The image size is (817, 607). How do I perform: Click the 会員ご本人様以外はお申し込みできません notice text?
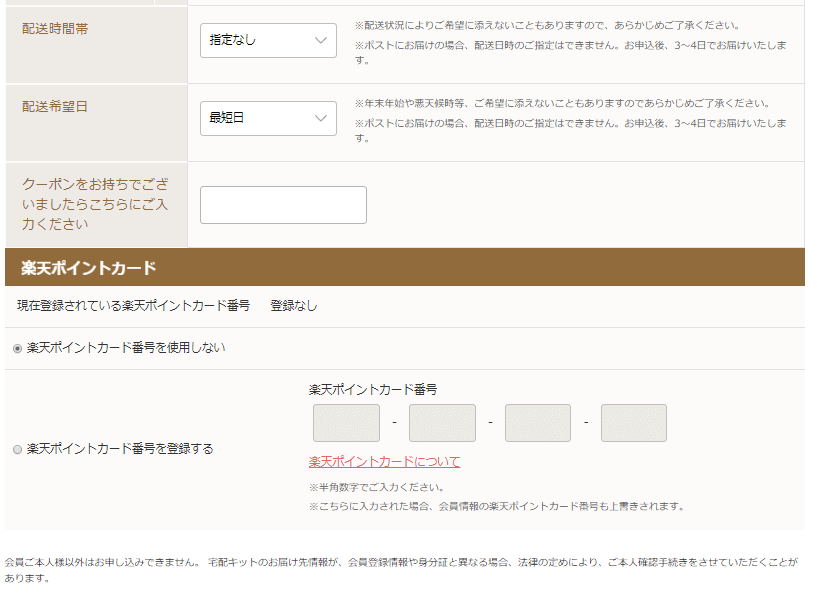401,570
